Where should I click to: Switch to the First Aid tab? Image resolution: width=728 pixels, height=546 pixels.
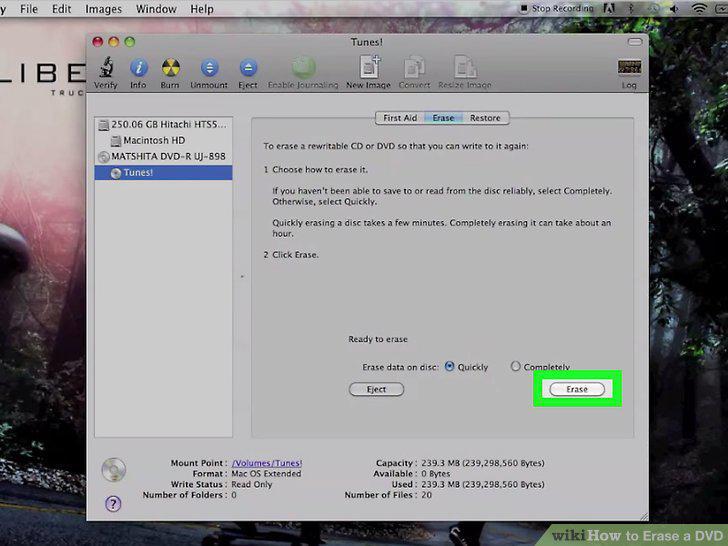click(400, 118)
